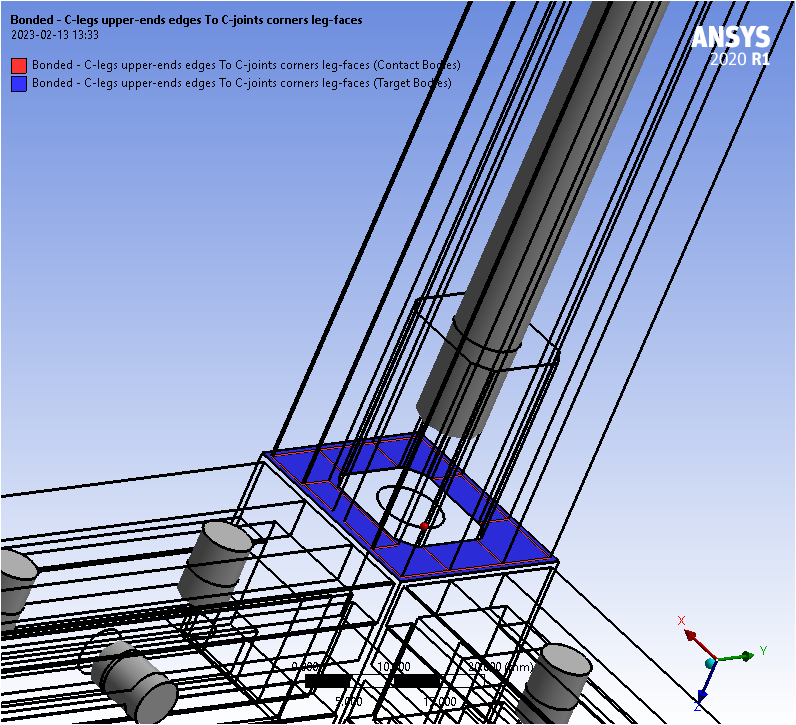Click the scale ruler bar
Image resolution: width=796 pixels, height=725 pixels.
click(396, 680)
